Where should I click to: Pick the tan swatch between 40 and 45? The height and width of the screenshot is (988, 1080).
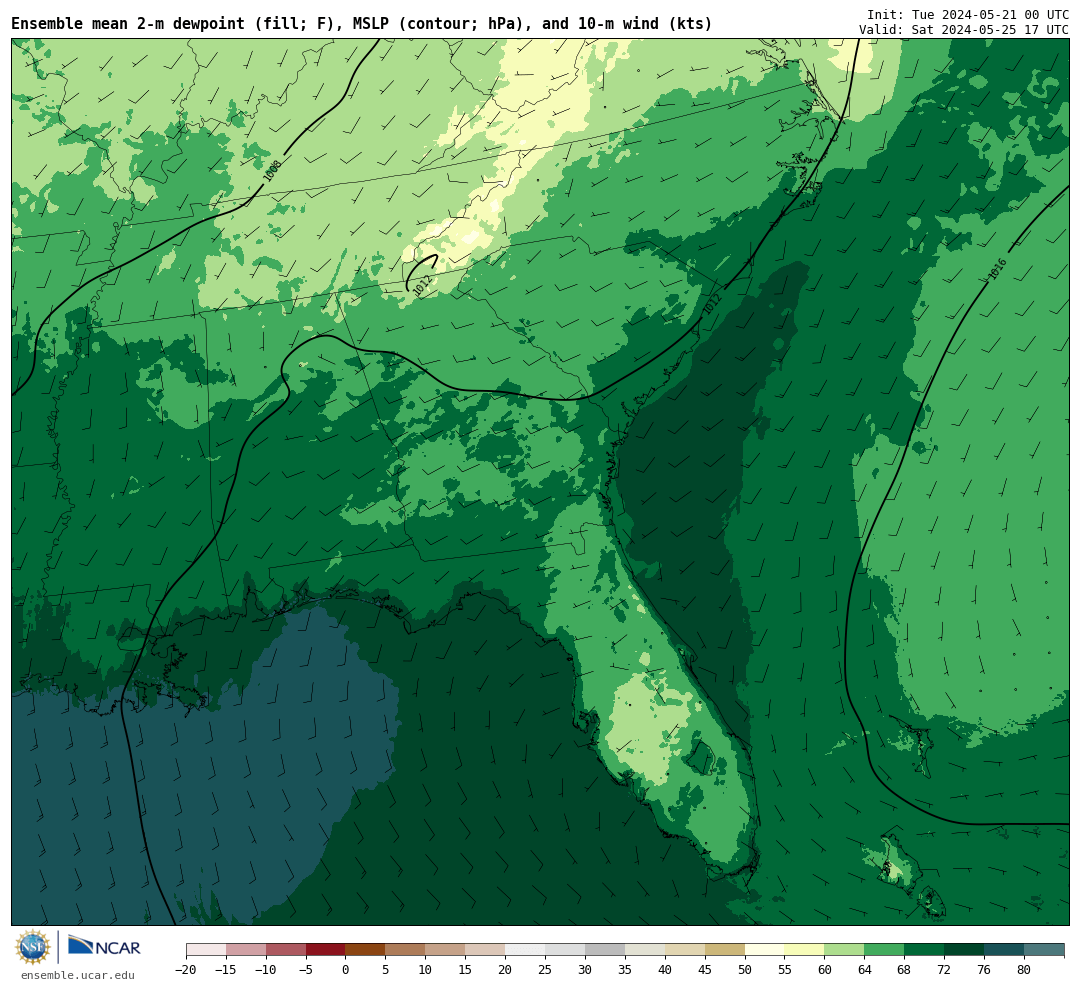(685, 950)
